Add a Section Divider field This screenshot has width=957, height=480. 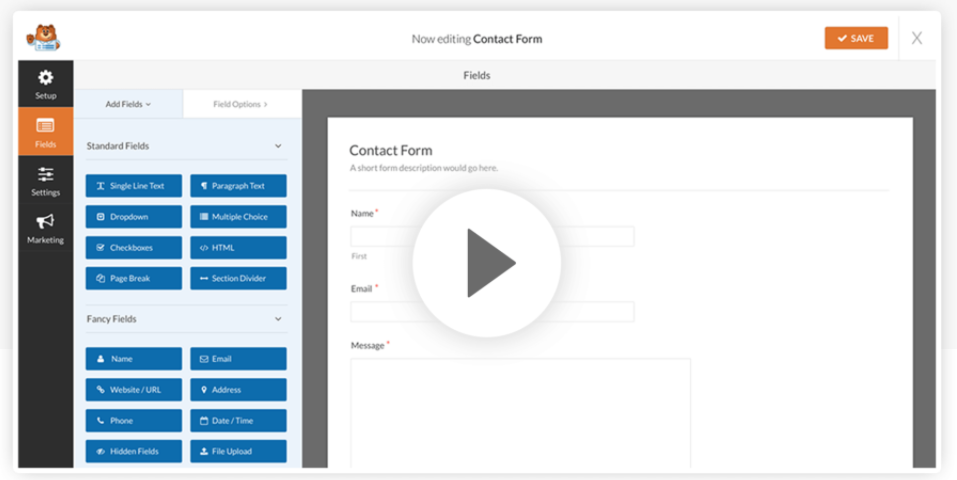[x=238, y=278]
